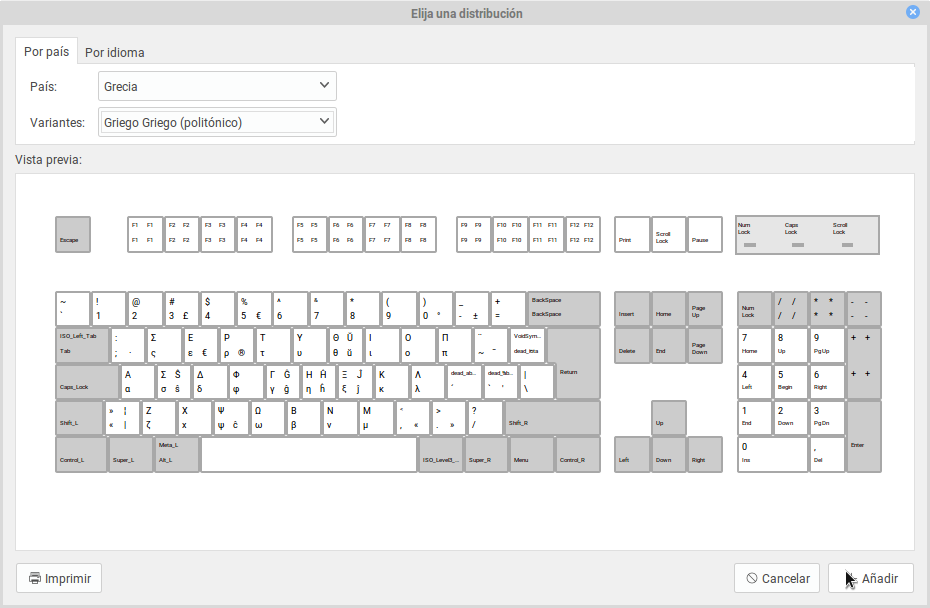Click the Page Up key in preview
Image resolution: width=930 pixels, height=608 pixels.
(x=704, y=309)
